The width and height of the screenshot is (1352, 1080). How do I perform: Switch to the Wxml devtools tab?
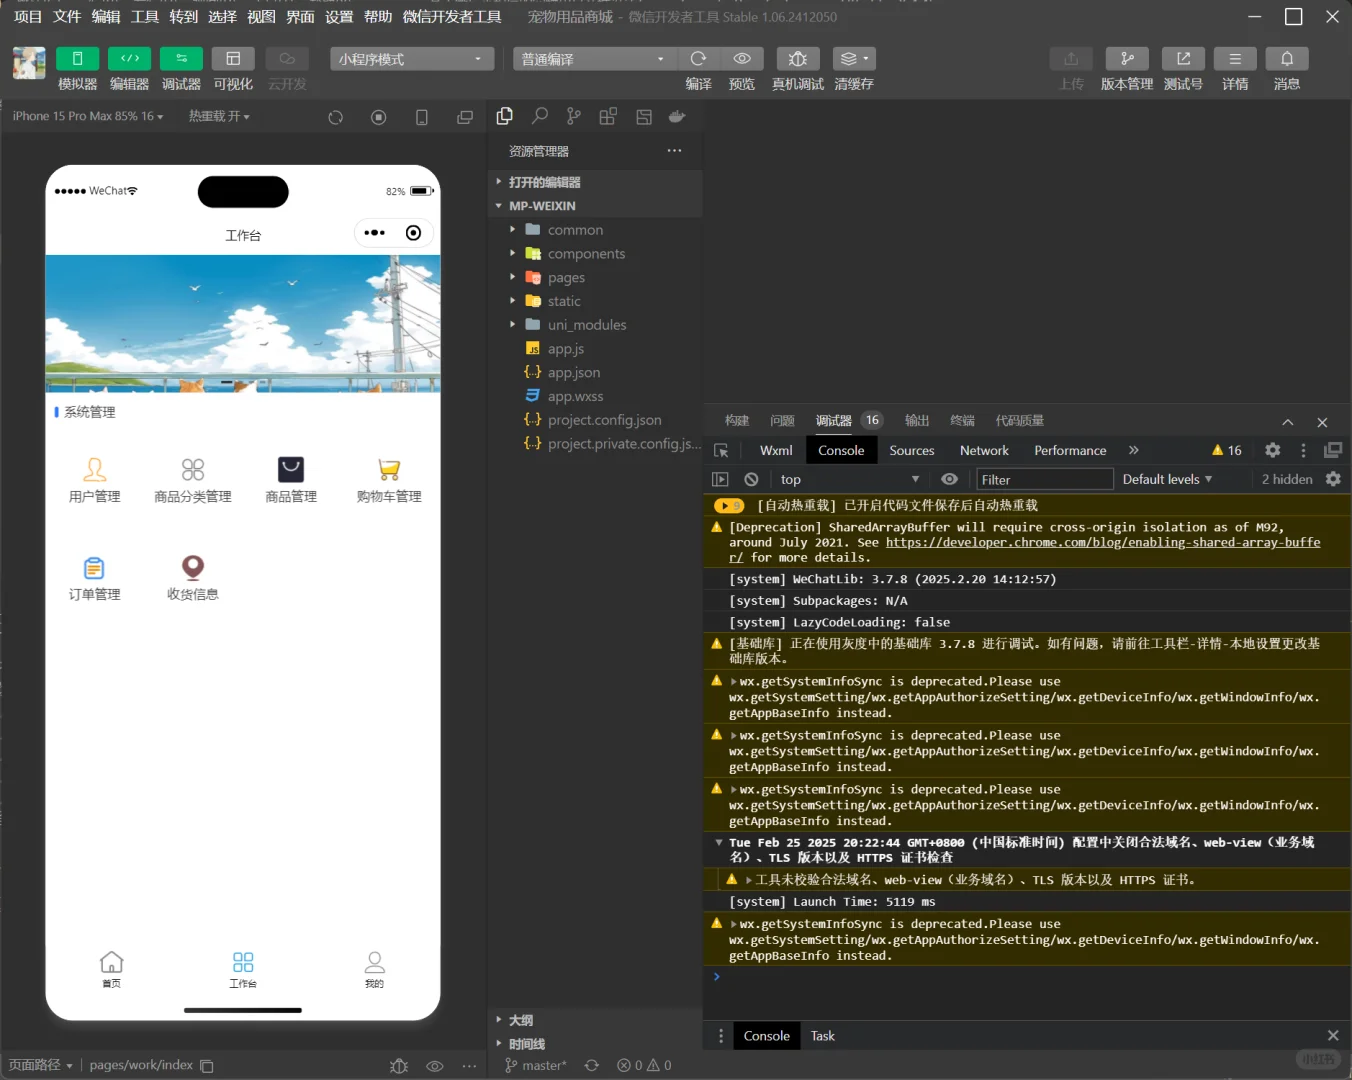tap(776, 451)
